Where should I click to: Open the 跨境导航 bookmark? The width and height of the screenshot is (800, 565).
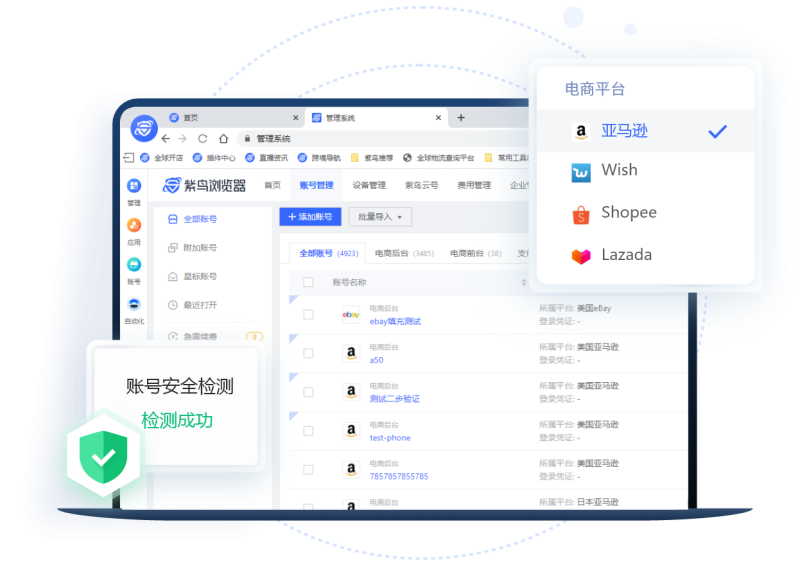click(319, 158)
